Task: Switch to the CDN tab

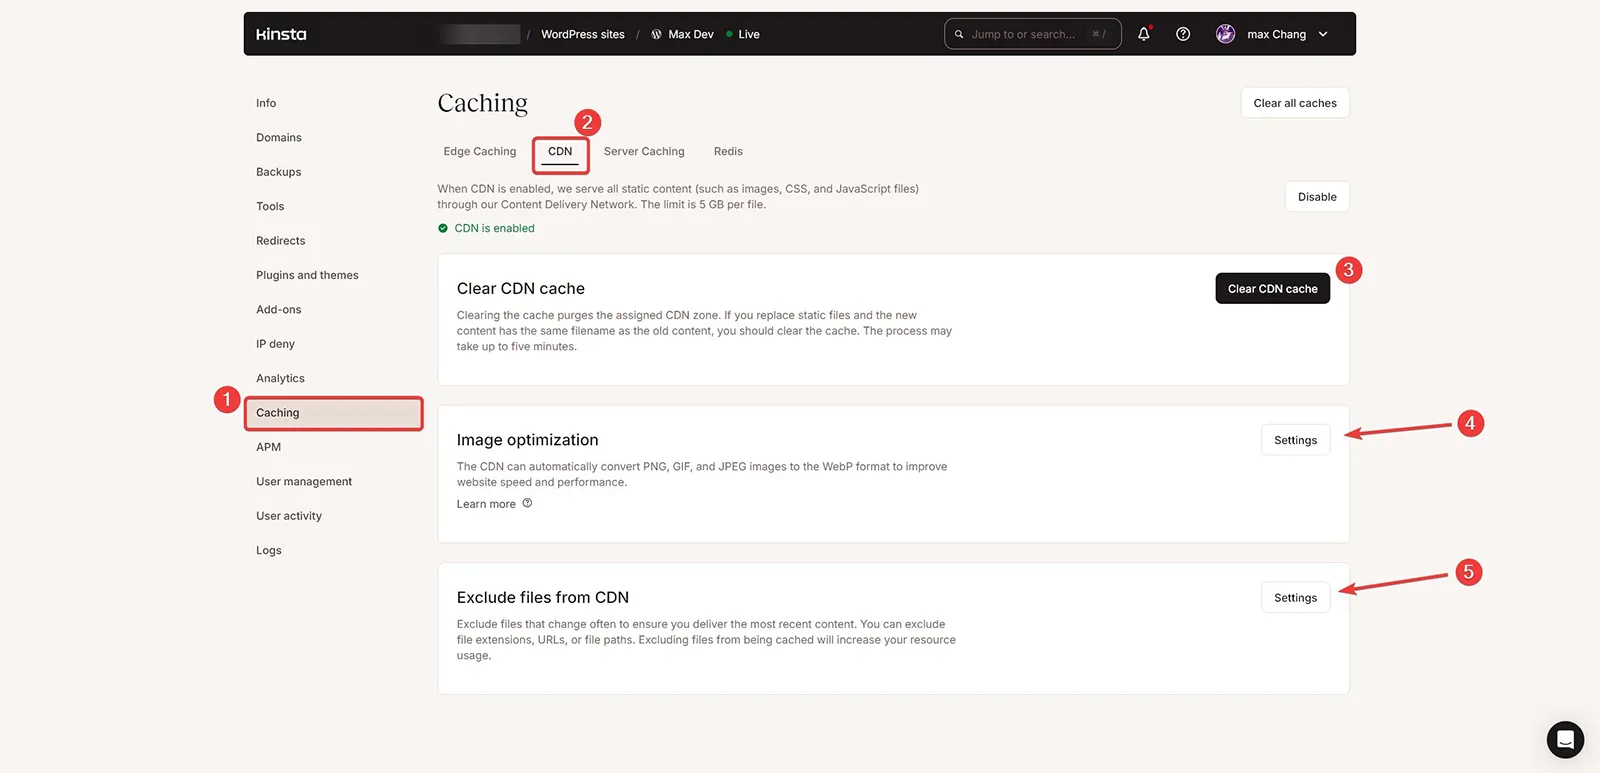Action: 560,152
